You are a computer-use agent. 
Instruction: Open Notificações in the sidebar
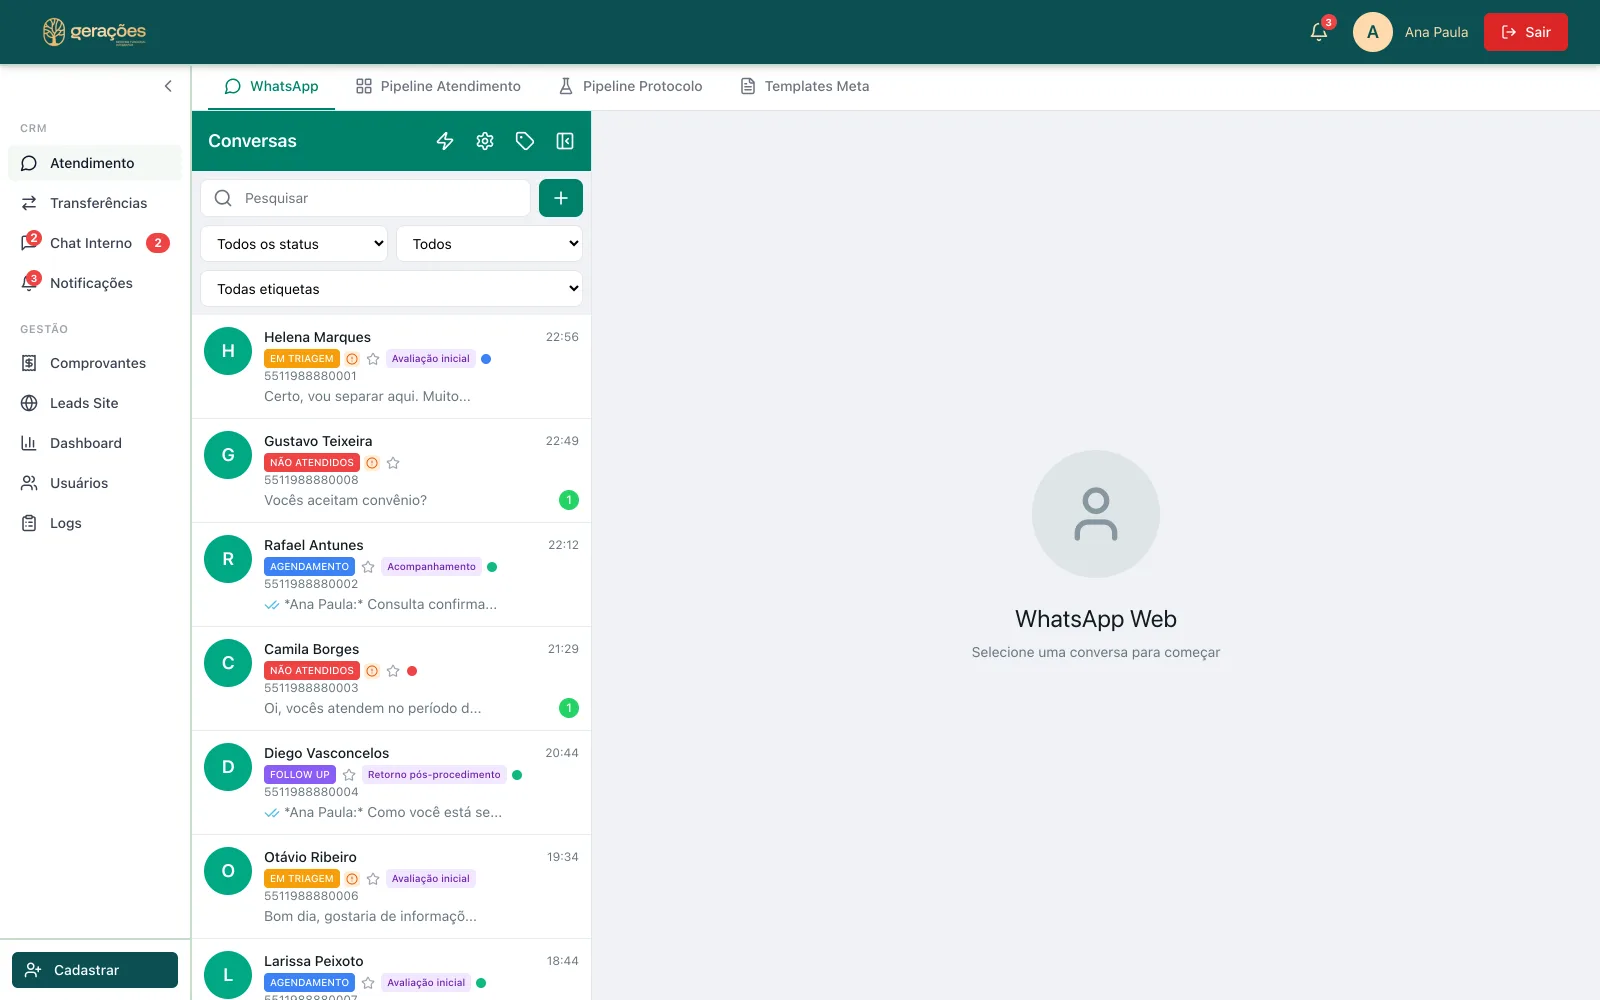pos(95,283)
